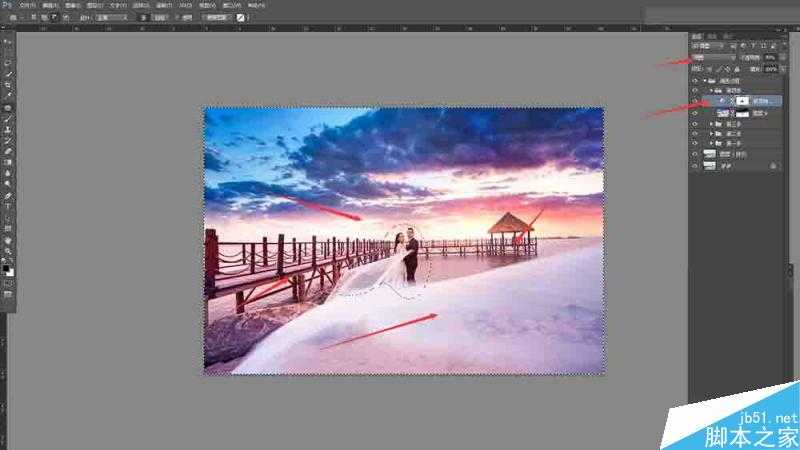Select the Eraser tool

[8, 151]
